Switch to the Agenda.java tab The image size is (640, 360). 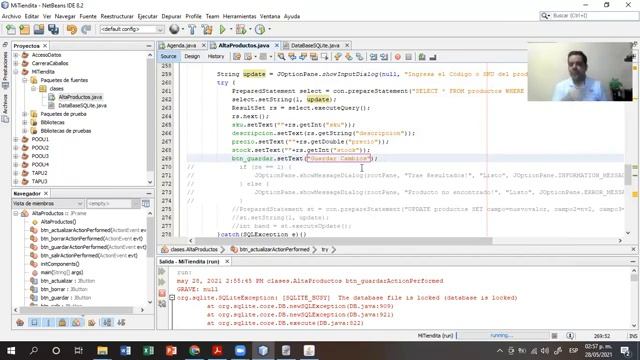(x=181, y=45)
